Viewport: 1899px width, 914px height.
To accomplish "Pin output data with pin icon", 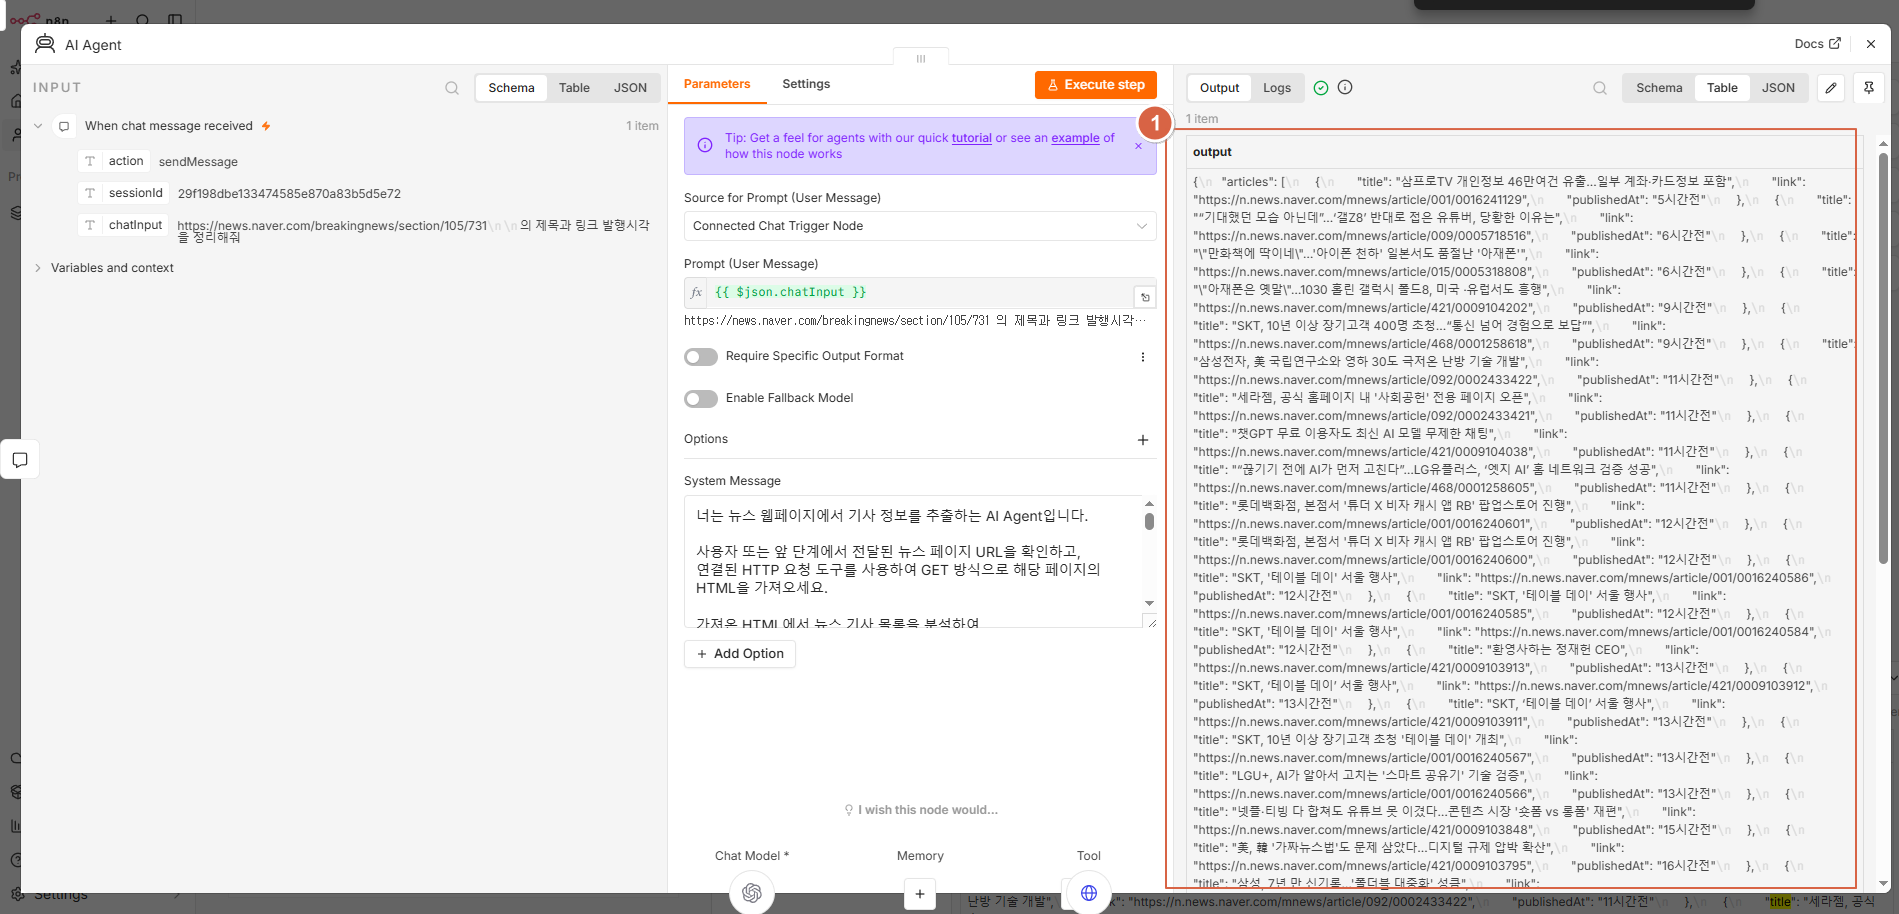I will (x=1869, y=88).
